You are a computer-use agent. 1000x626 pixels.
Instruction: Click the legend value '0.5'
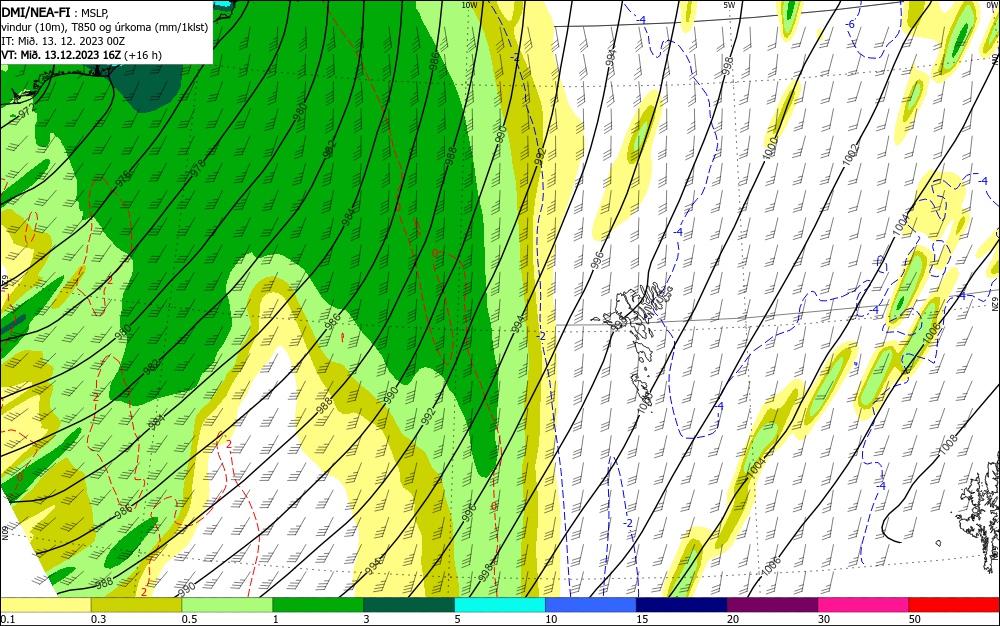189,620
